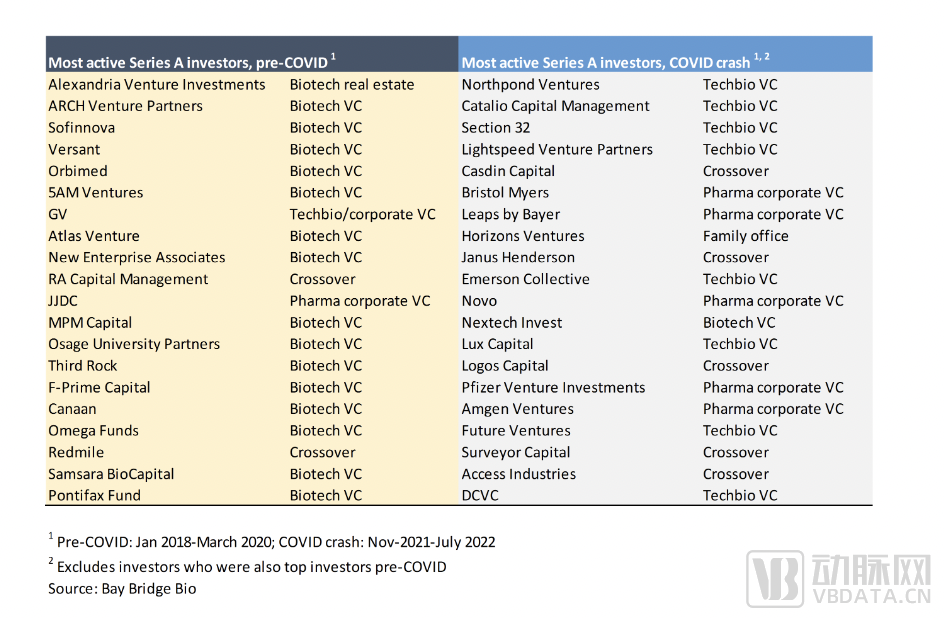This screenshot has width=944, height=618.
Task: Click Family office label for Horizons Ventures
Action: pyautogui.click(x=745, y=236)
